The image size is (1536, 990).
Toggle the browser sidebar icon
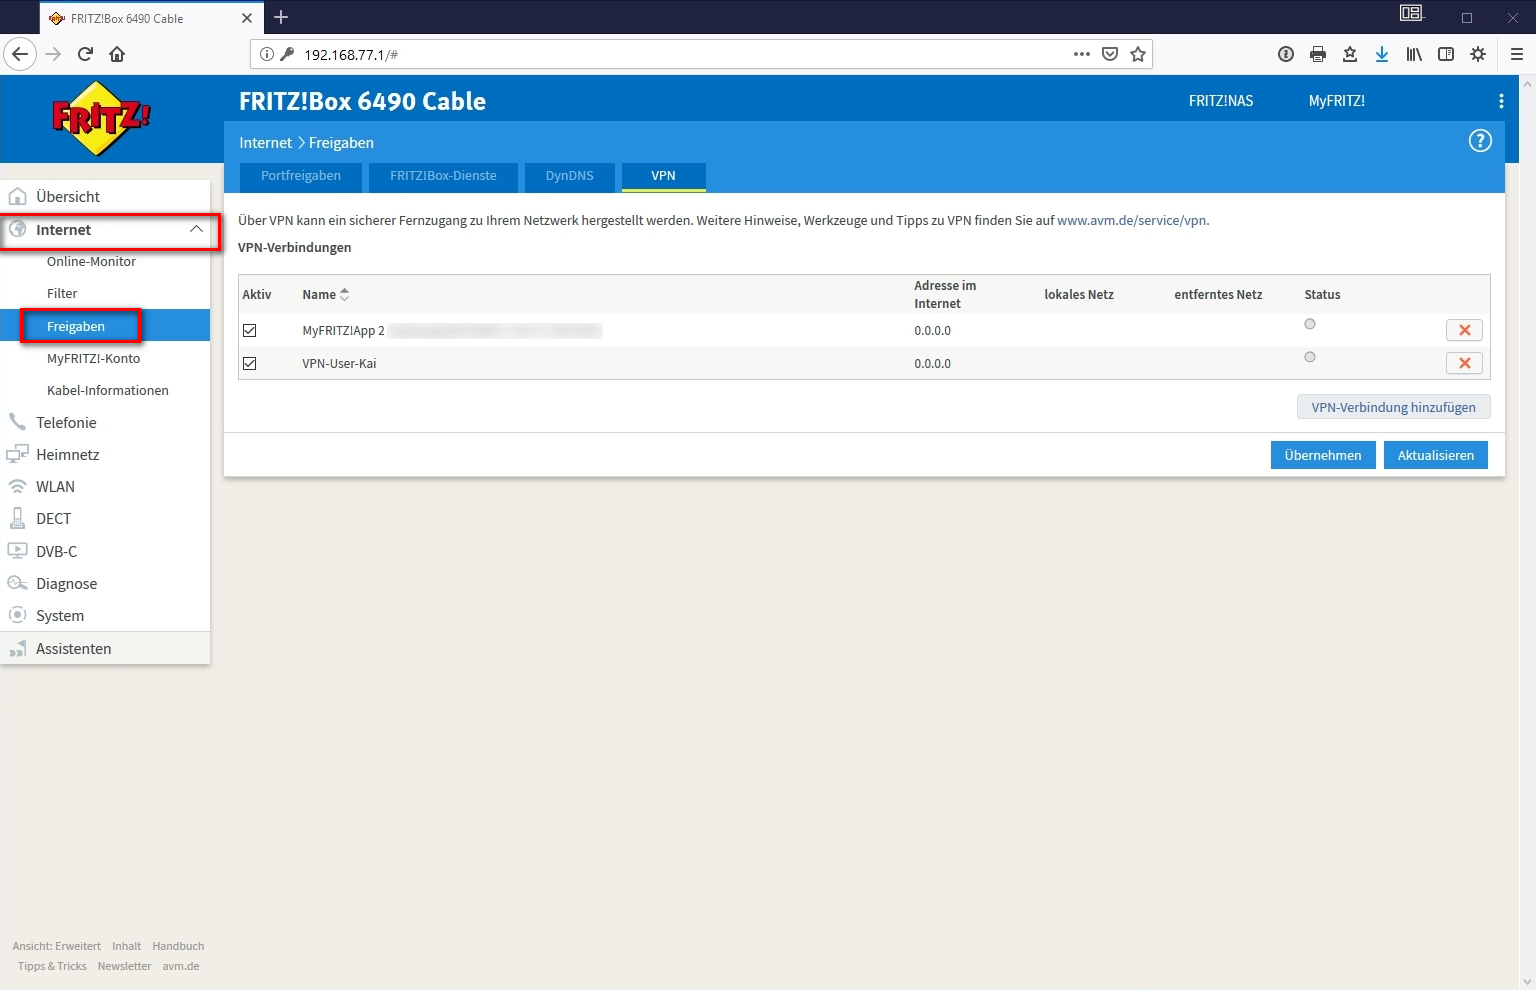coord(1446,54)
